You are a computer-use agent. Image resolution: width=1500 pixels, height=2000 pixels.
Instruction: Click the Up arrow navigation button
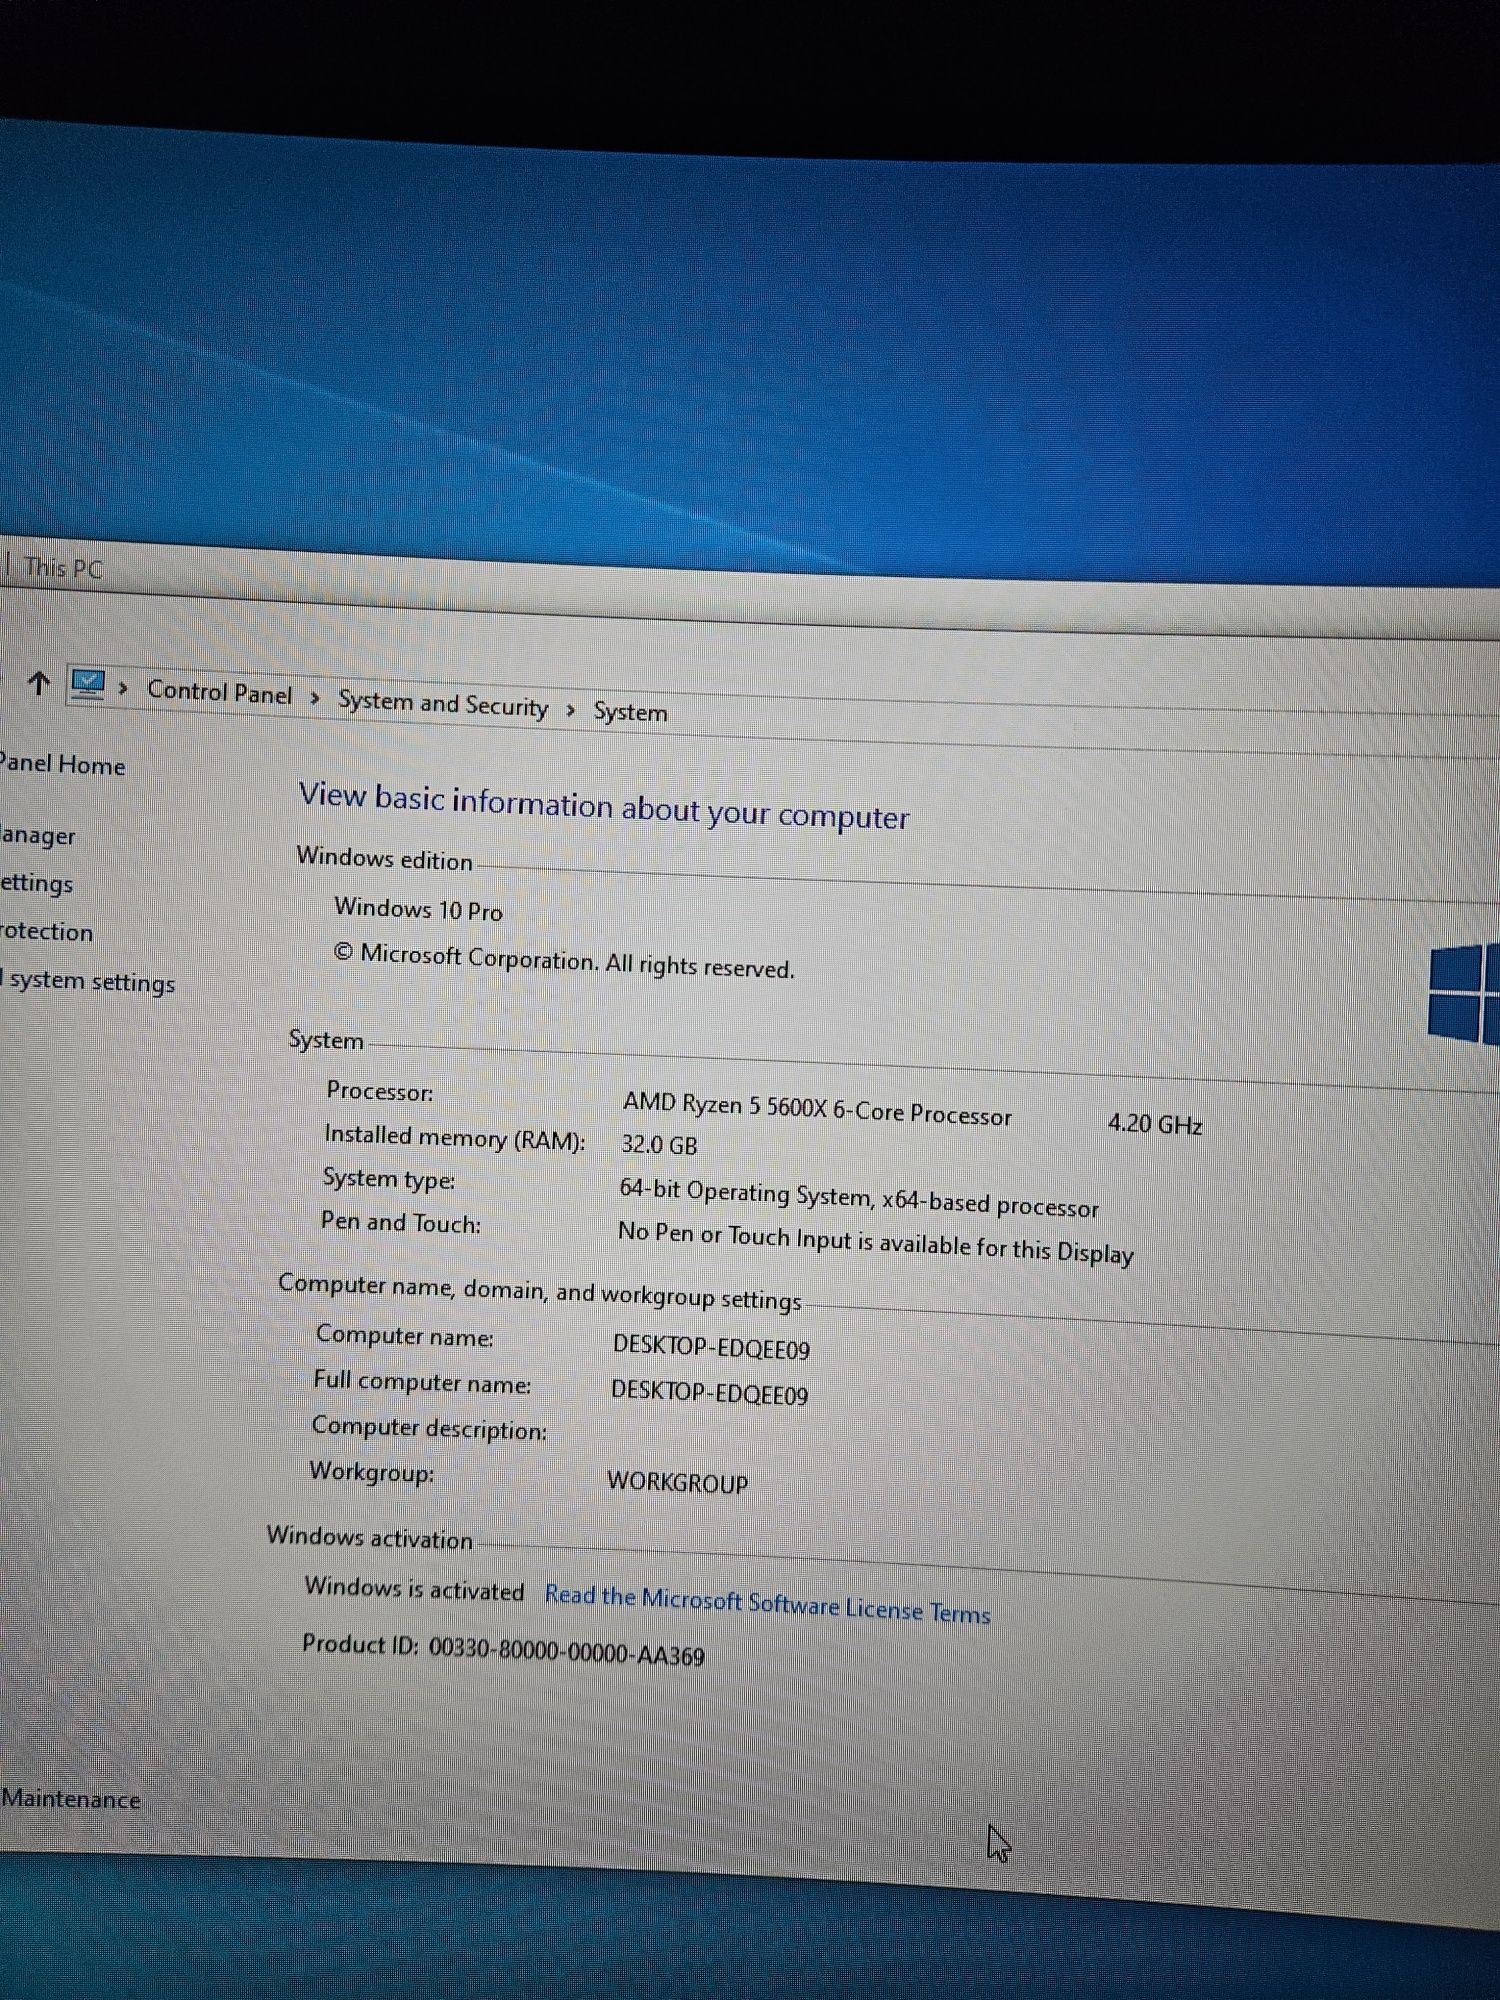[x=39, y=683]
